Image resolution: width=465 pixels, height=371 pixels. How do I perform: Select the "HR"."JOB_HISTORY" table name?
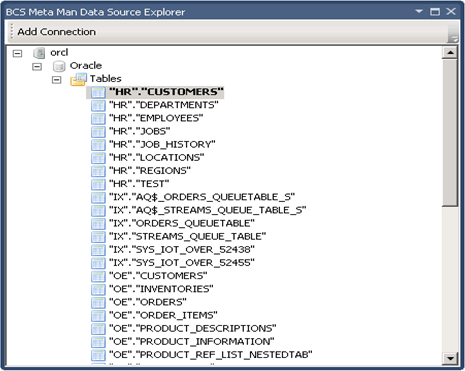162,144
